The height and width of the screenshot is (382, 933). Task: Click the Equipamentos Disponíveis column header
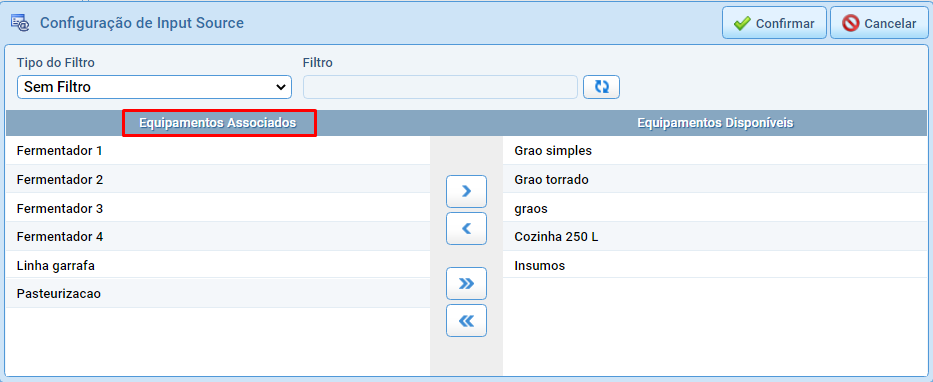715,123
